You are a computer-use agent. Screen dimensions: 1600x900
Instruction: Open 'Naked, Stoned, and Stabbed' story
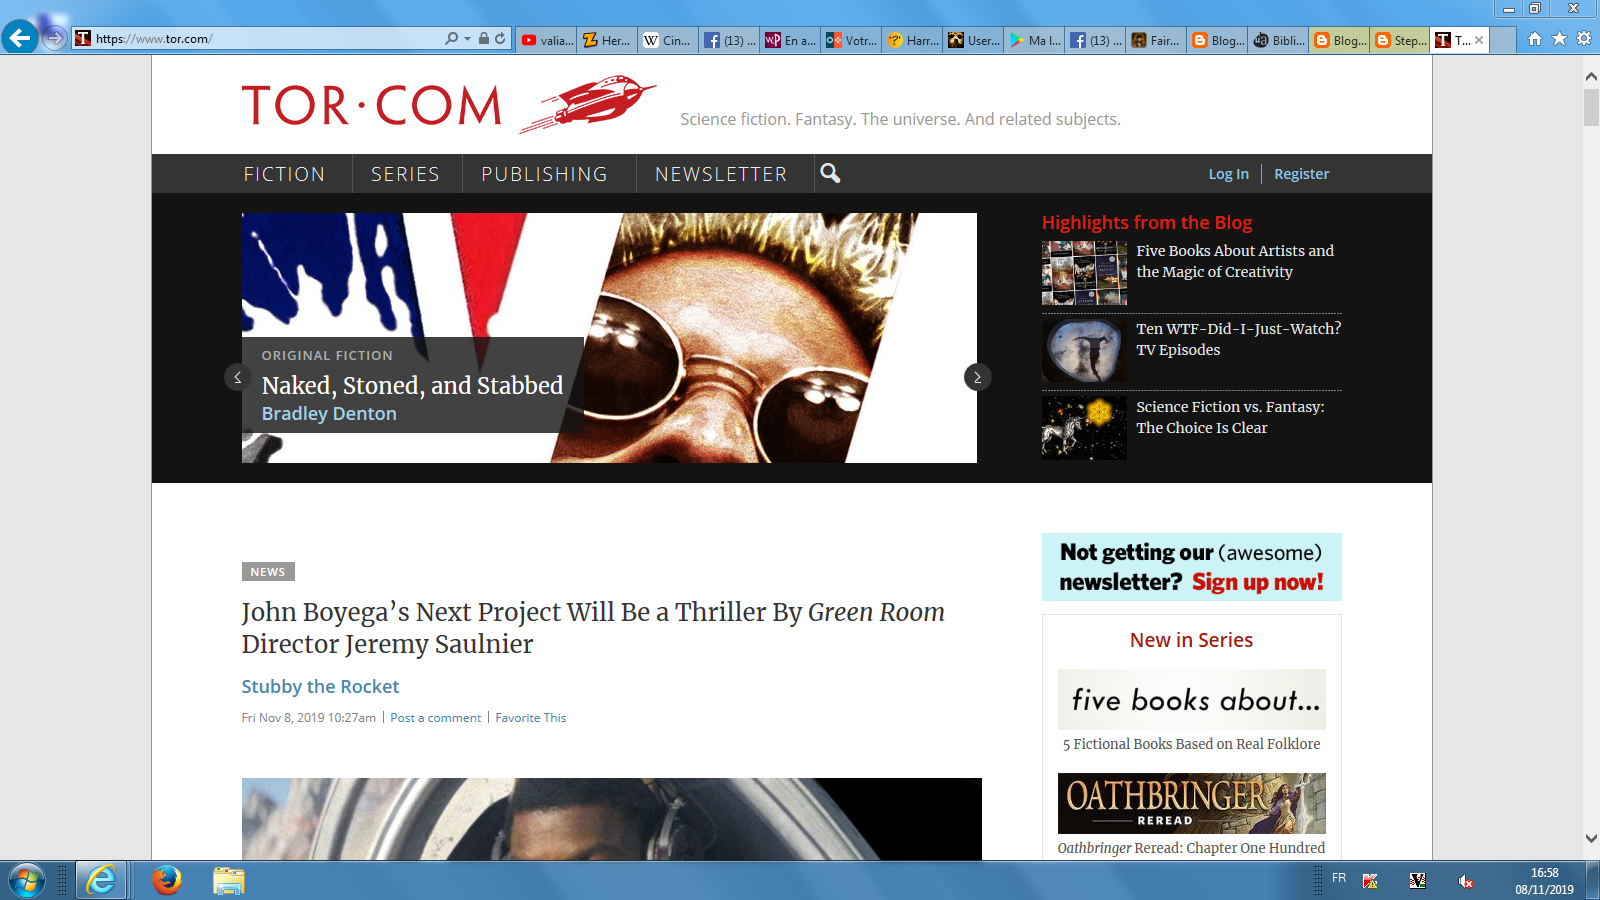[x=412, y=385]
